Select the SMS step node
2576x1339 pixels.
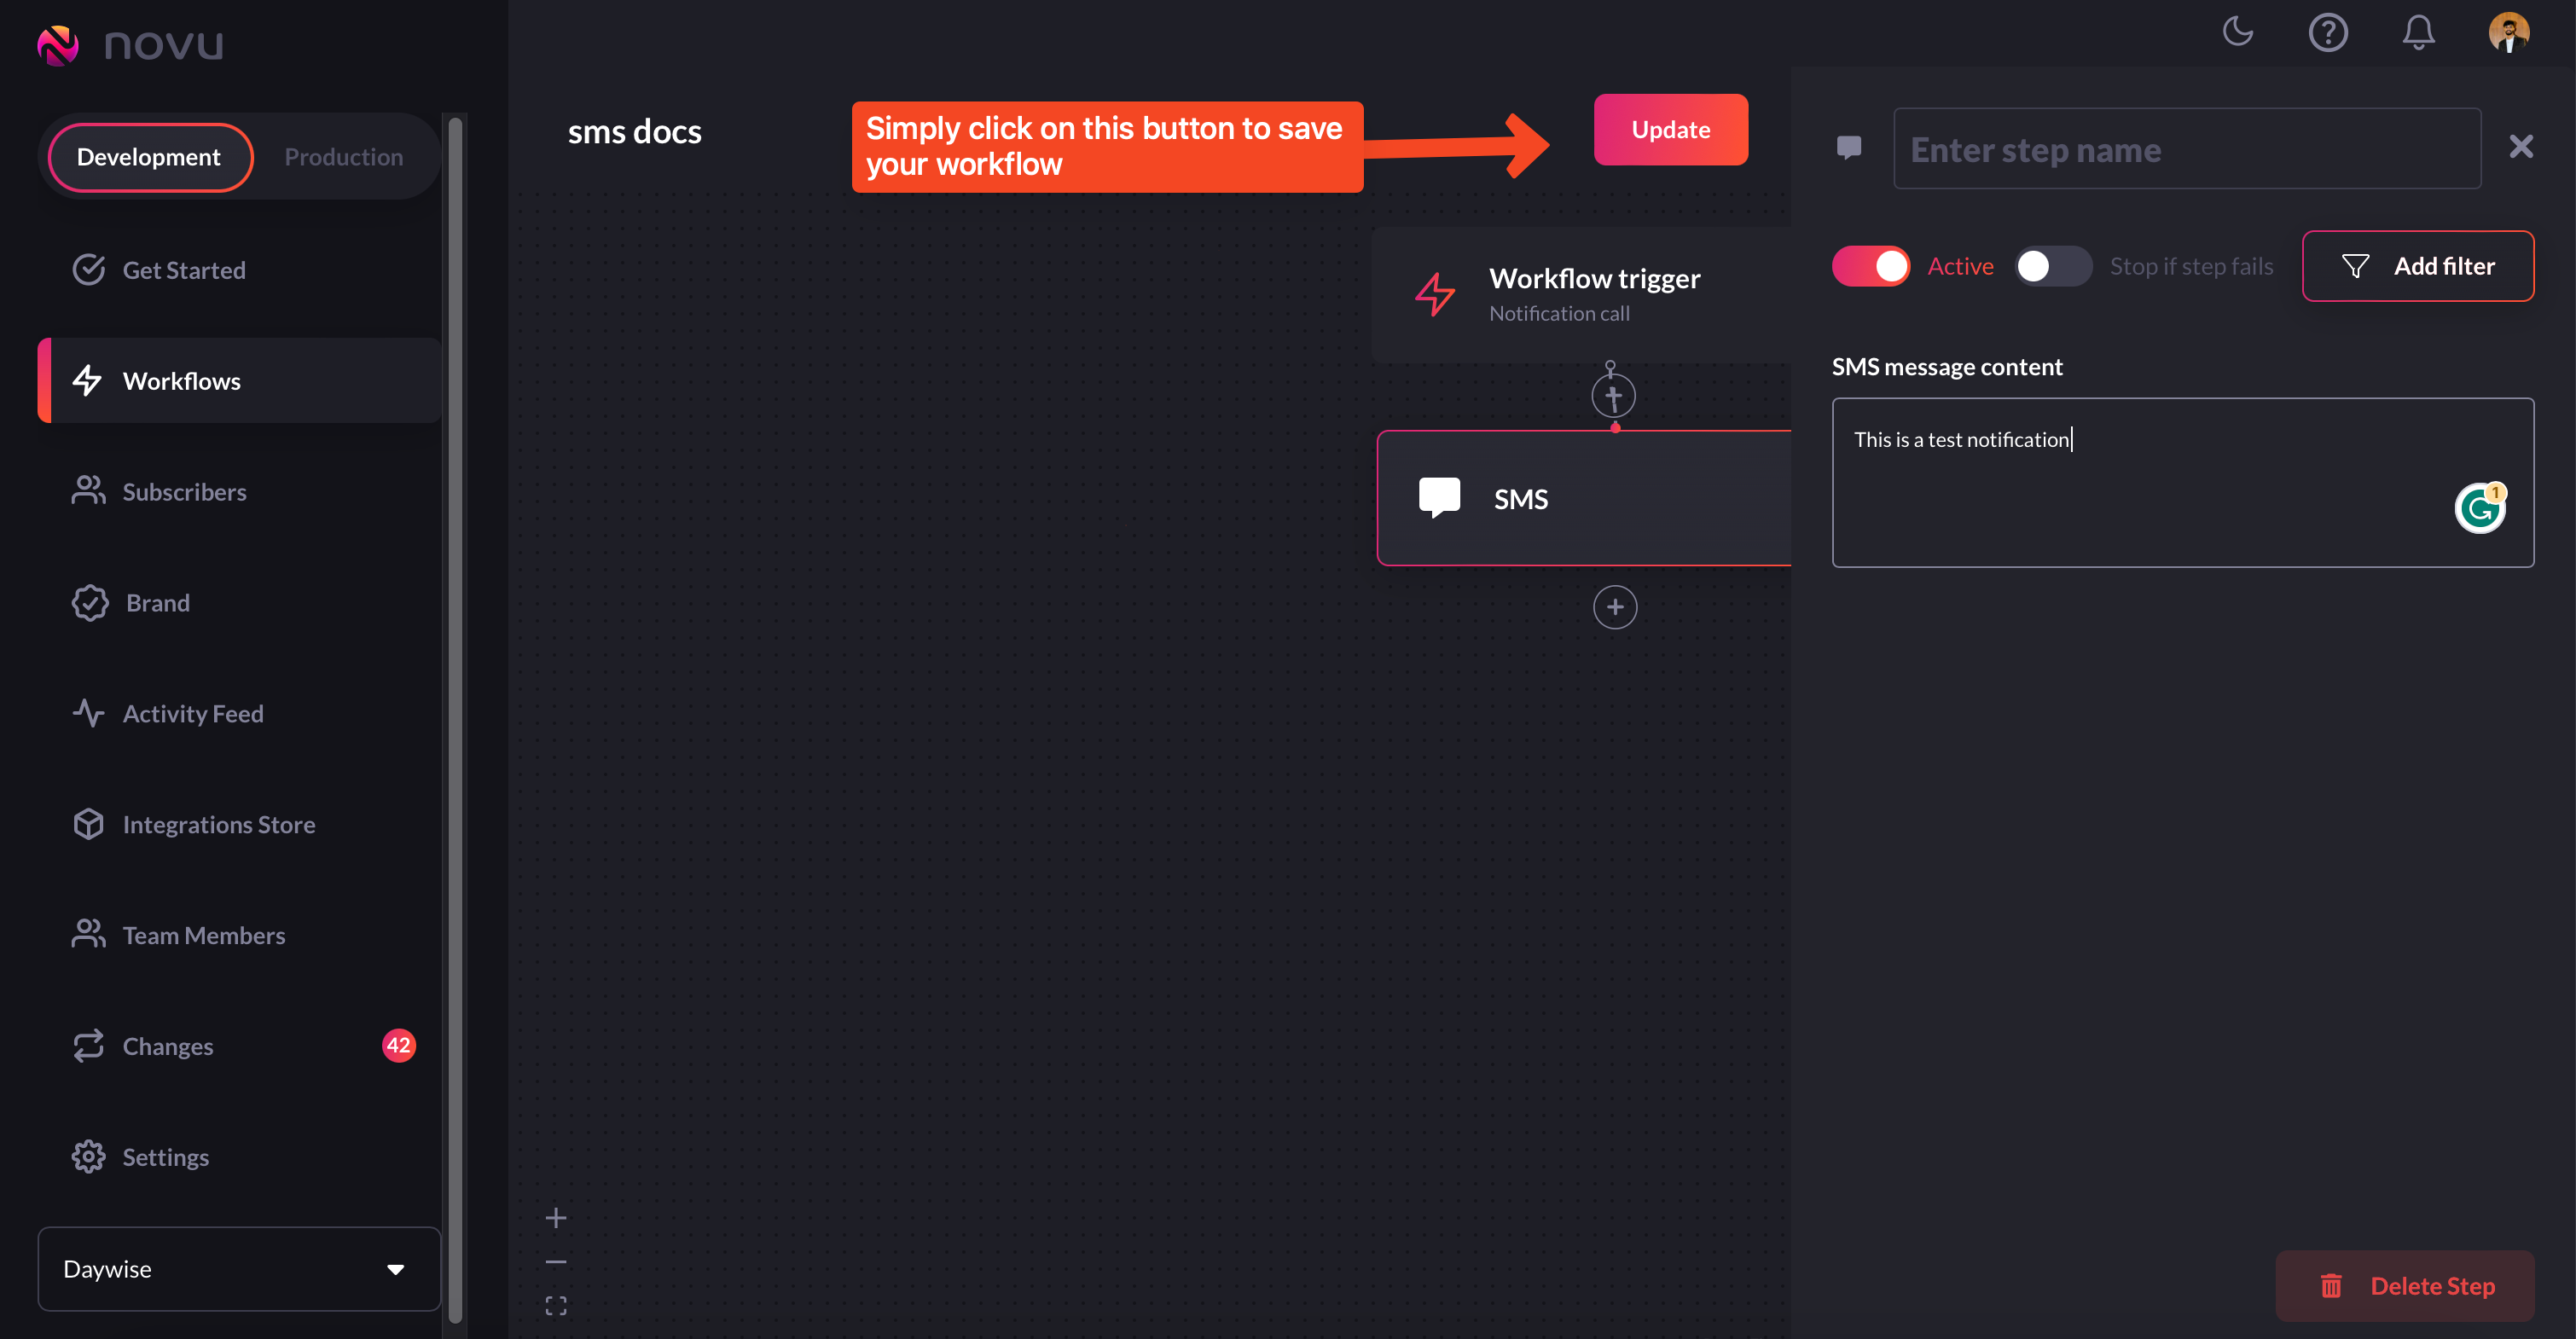(x=1583, y=498)
